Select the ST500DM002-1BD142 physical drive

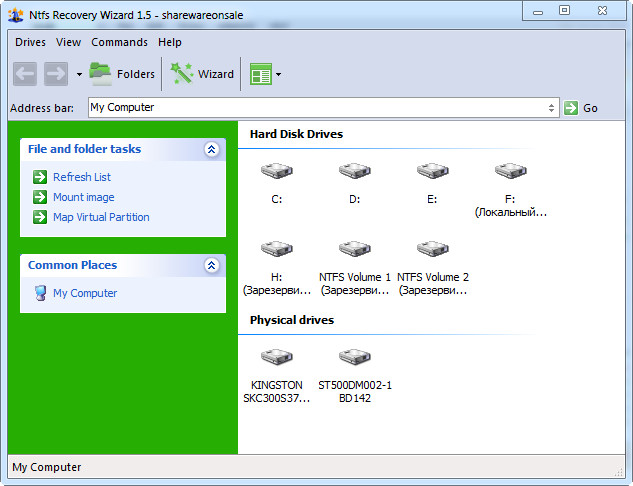(x=355, y=376)
